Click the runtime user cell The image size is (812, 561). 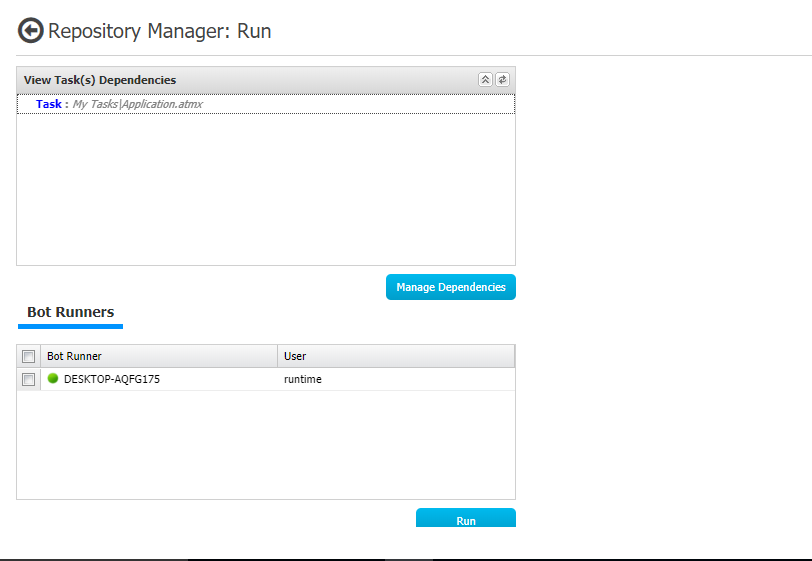(303, 379)
